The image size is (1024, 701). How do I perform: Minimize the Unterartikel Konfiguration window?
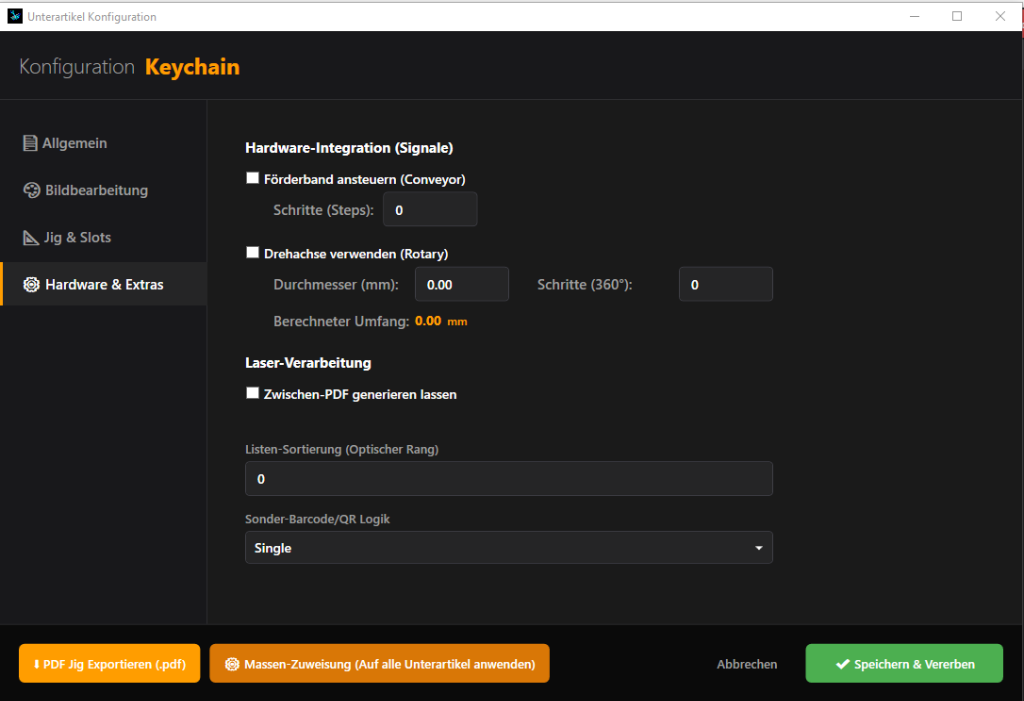point(914,16)
